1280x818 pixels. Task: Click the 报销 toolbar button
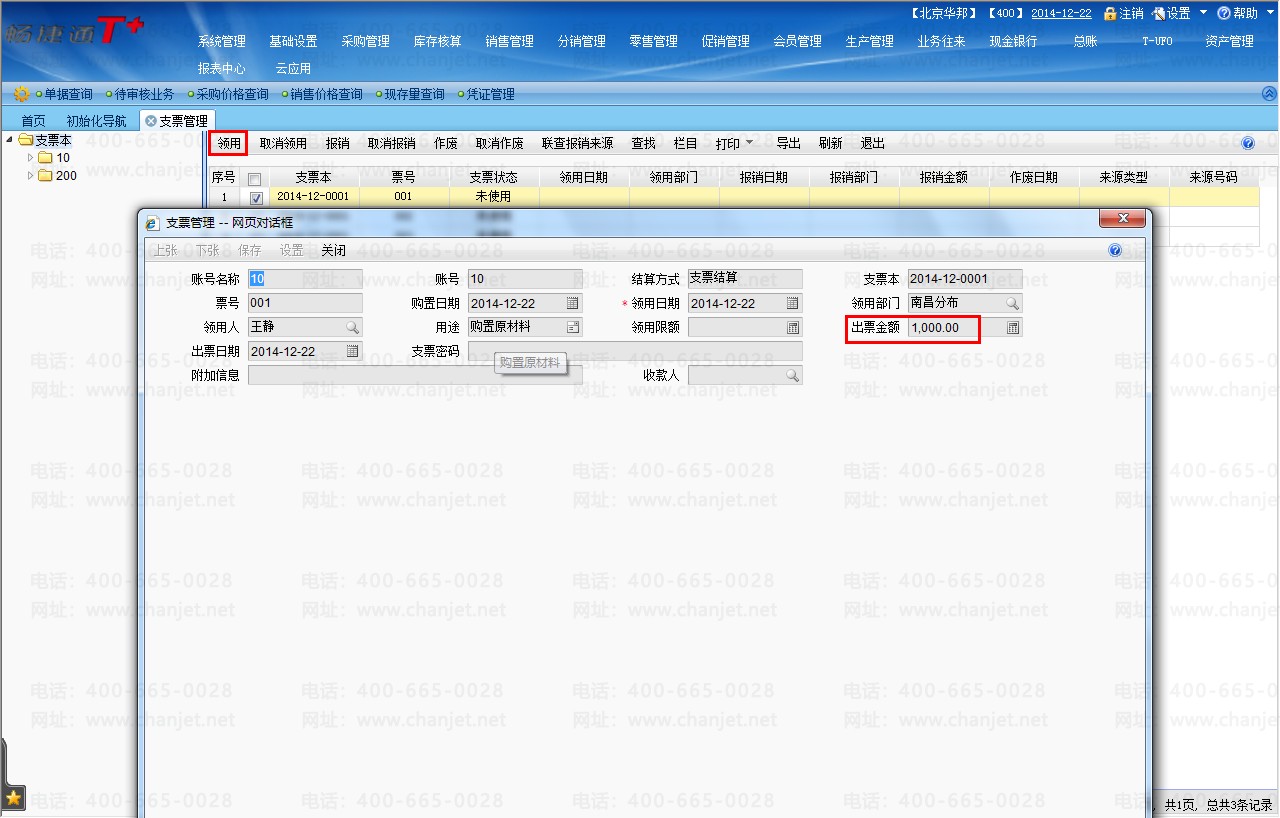[338, 143]
